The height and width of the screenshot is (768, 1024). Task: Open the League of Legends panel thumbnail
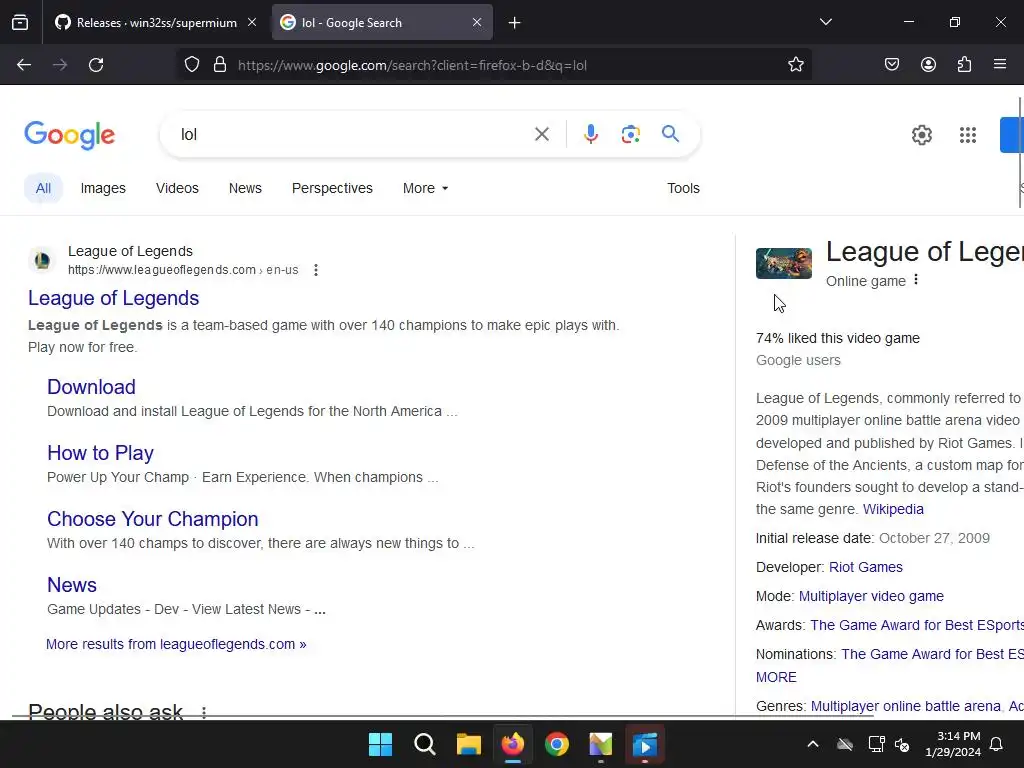click(784, 263)
